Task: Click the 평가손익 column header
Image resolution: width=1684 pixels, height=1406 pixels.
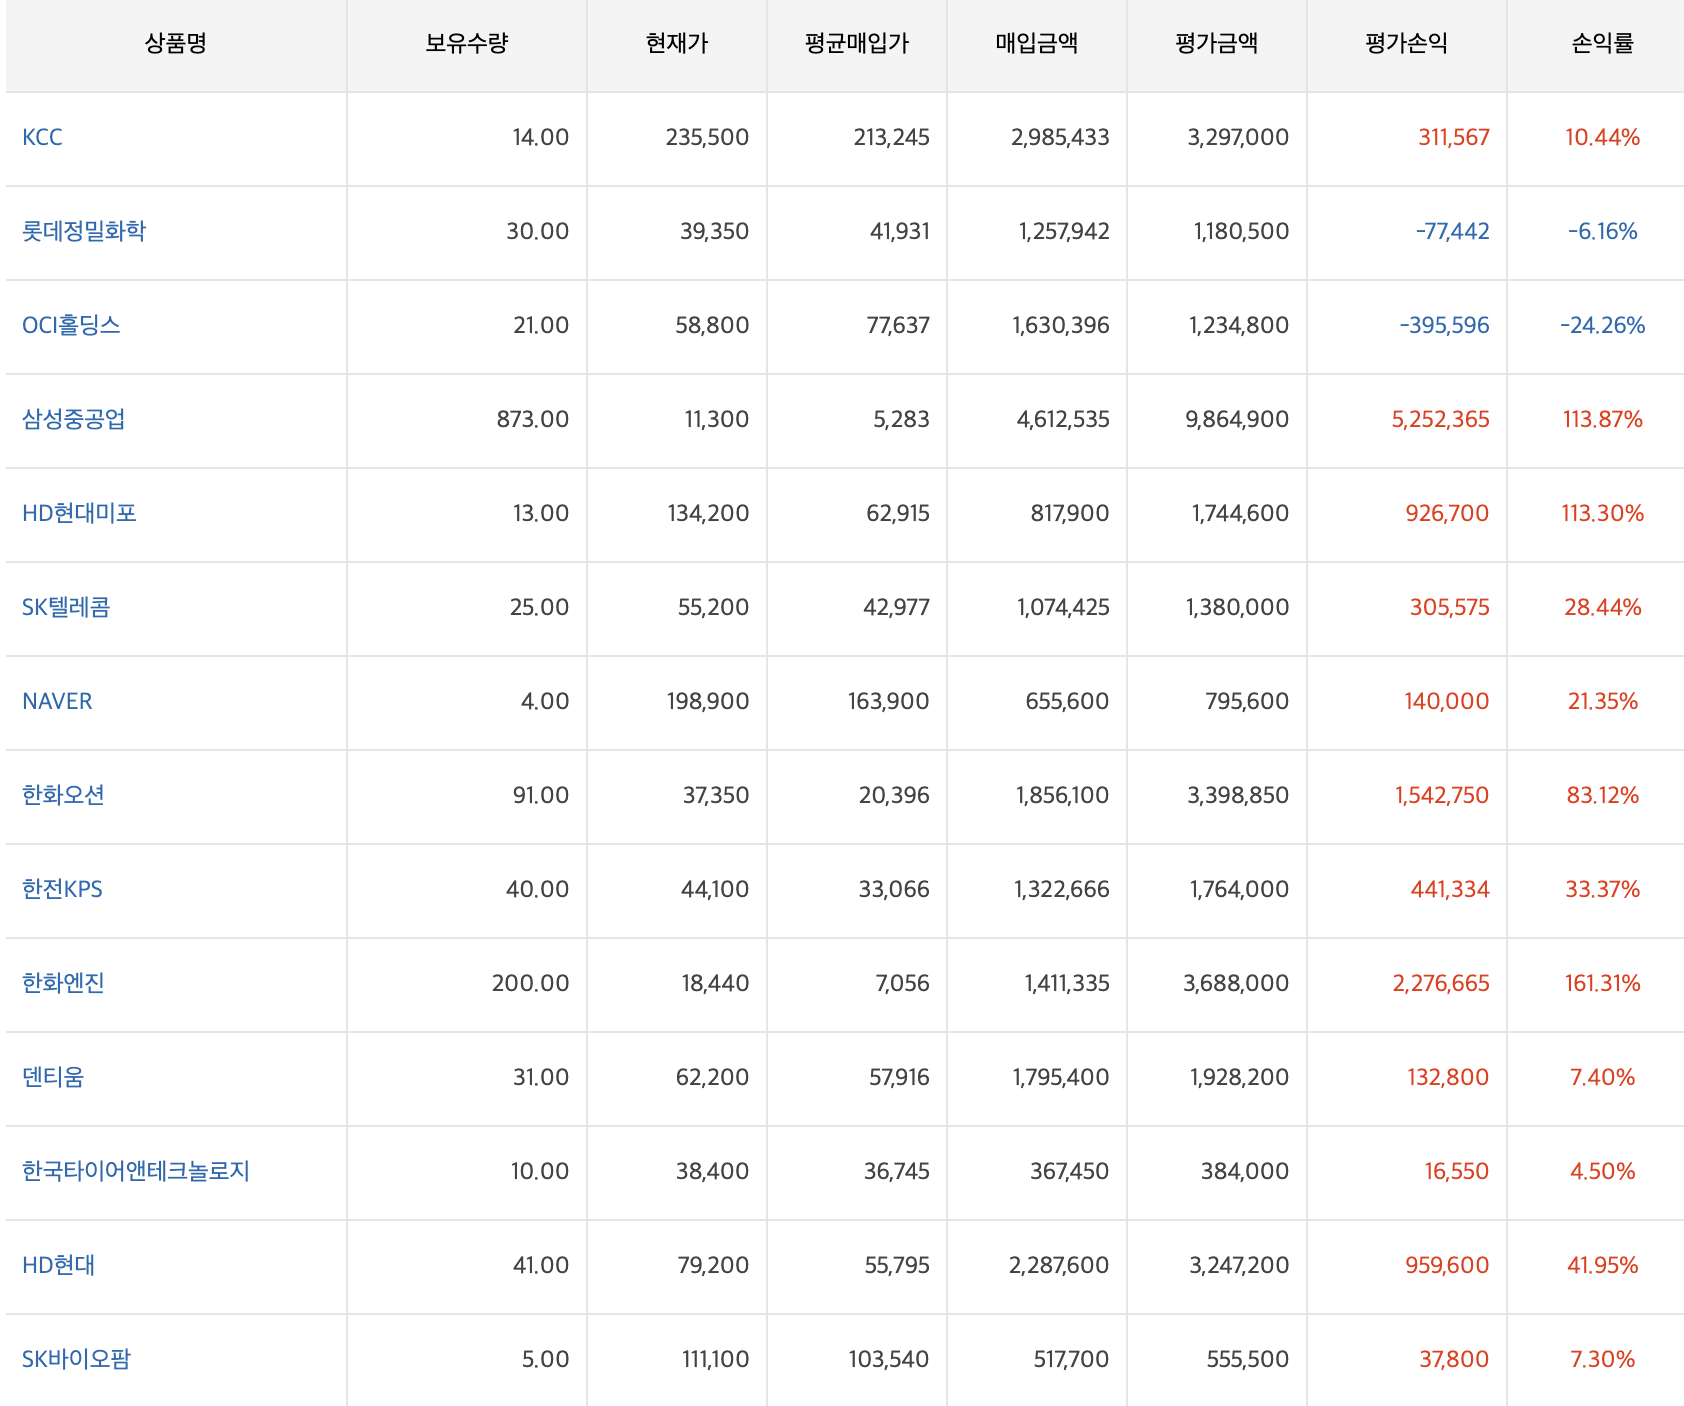Action: click(x=1407, y=44)
